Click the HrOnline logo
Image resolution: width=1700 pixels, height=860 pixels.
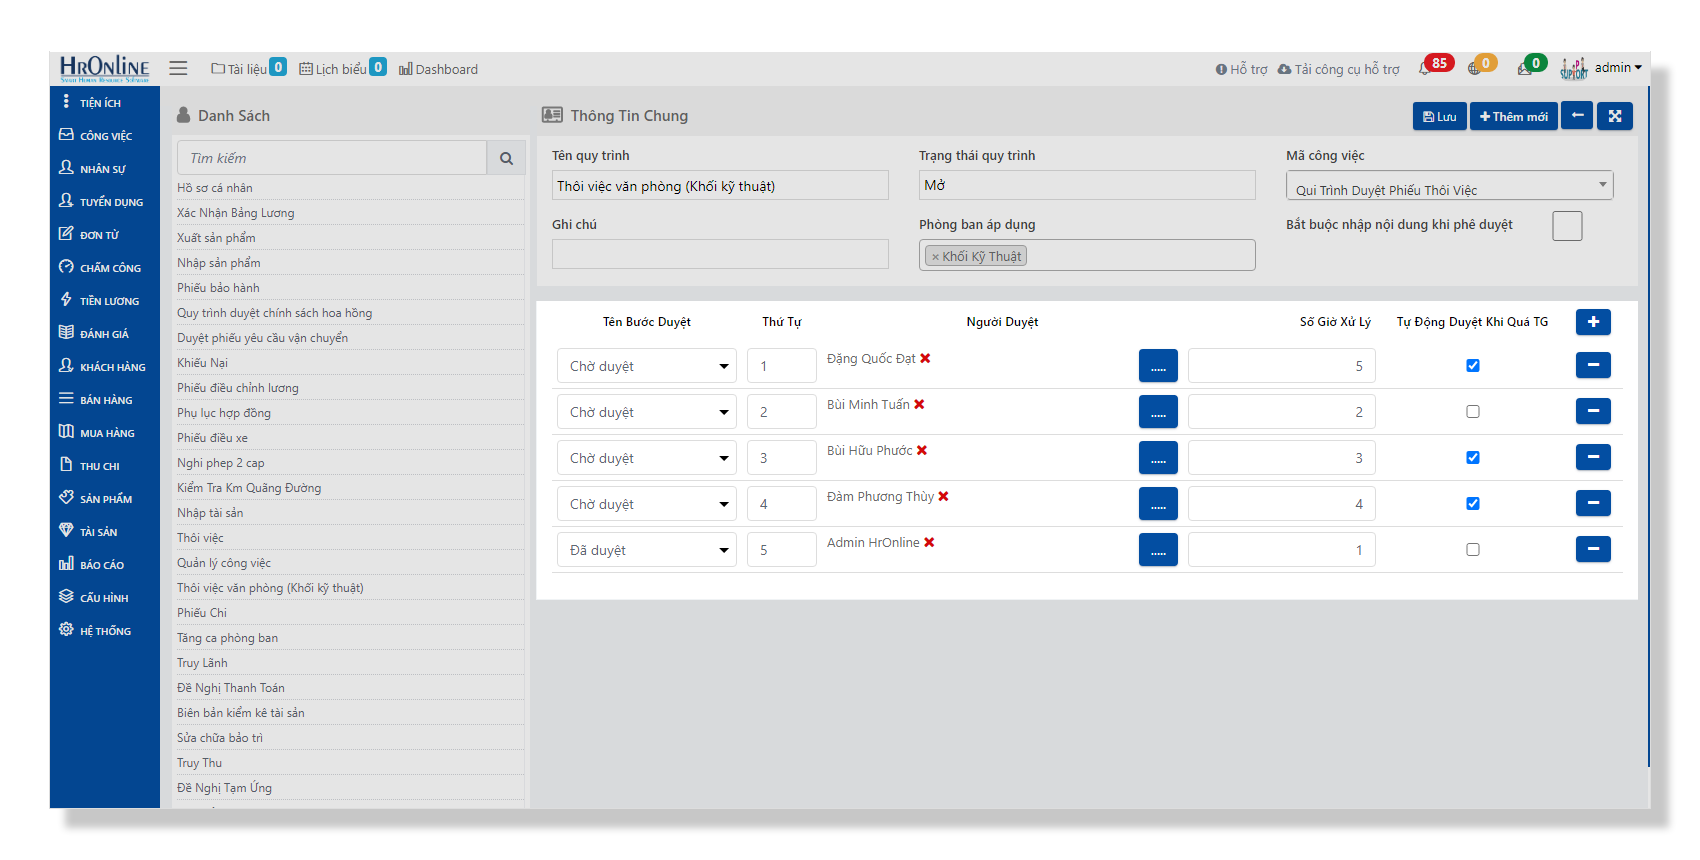click(104, 68)
